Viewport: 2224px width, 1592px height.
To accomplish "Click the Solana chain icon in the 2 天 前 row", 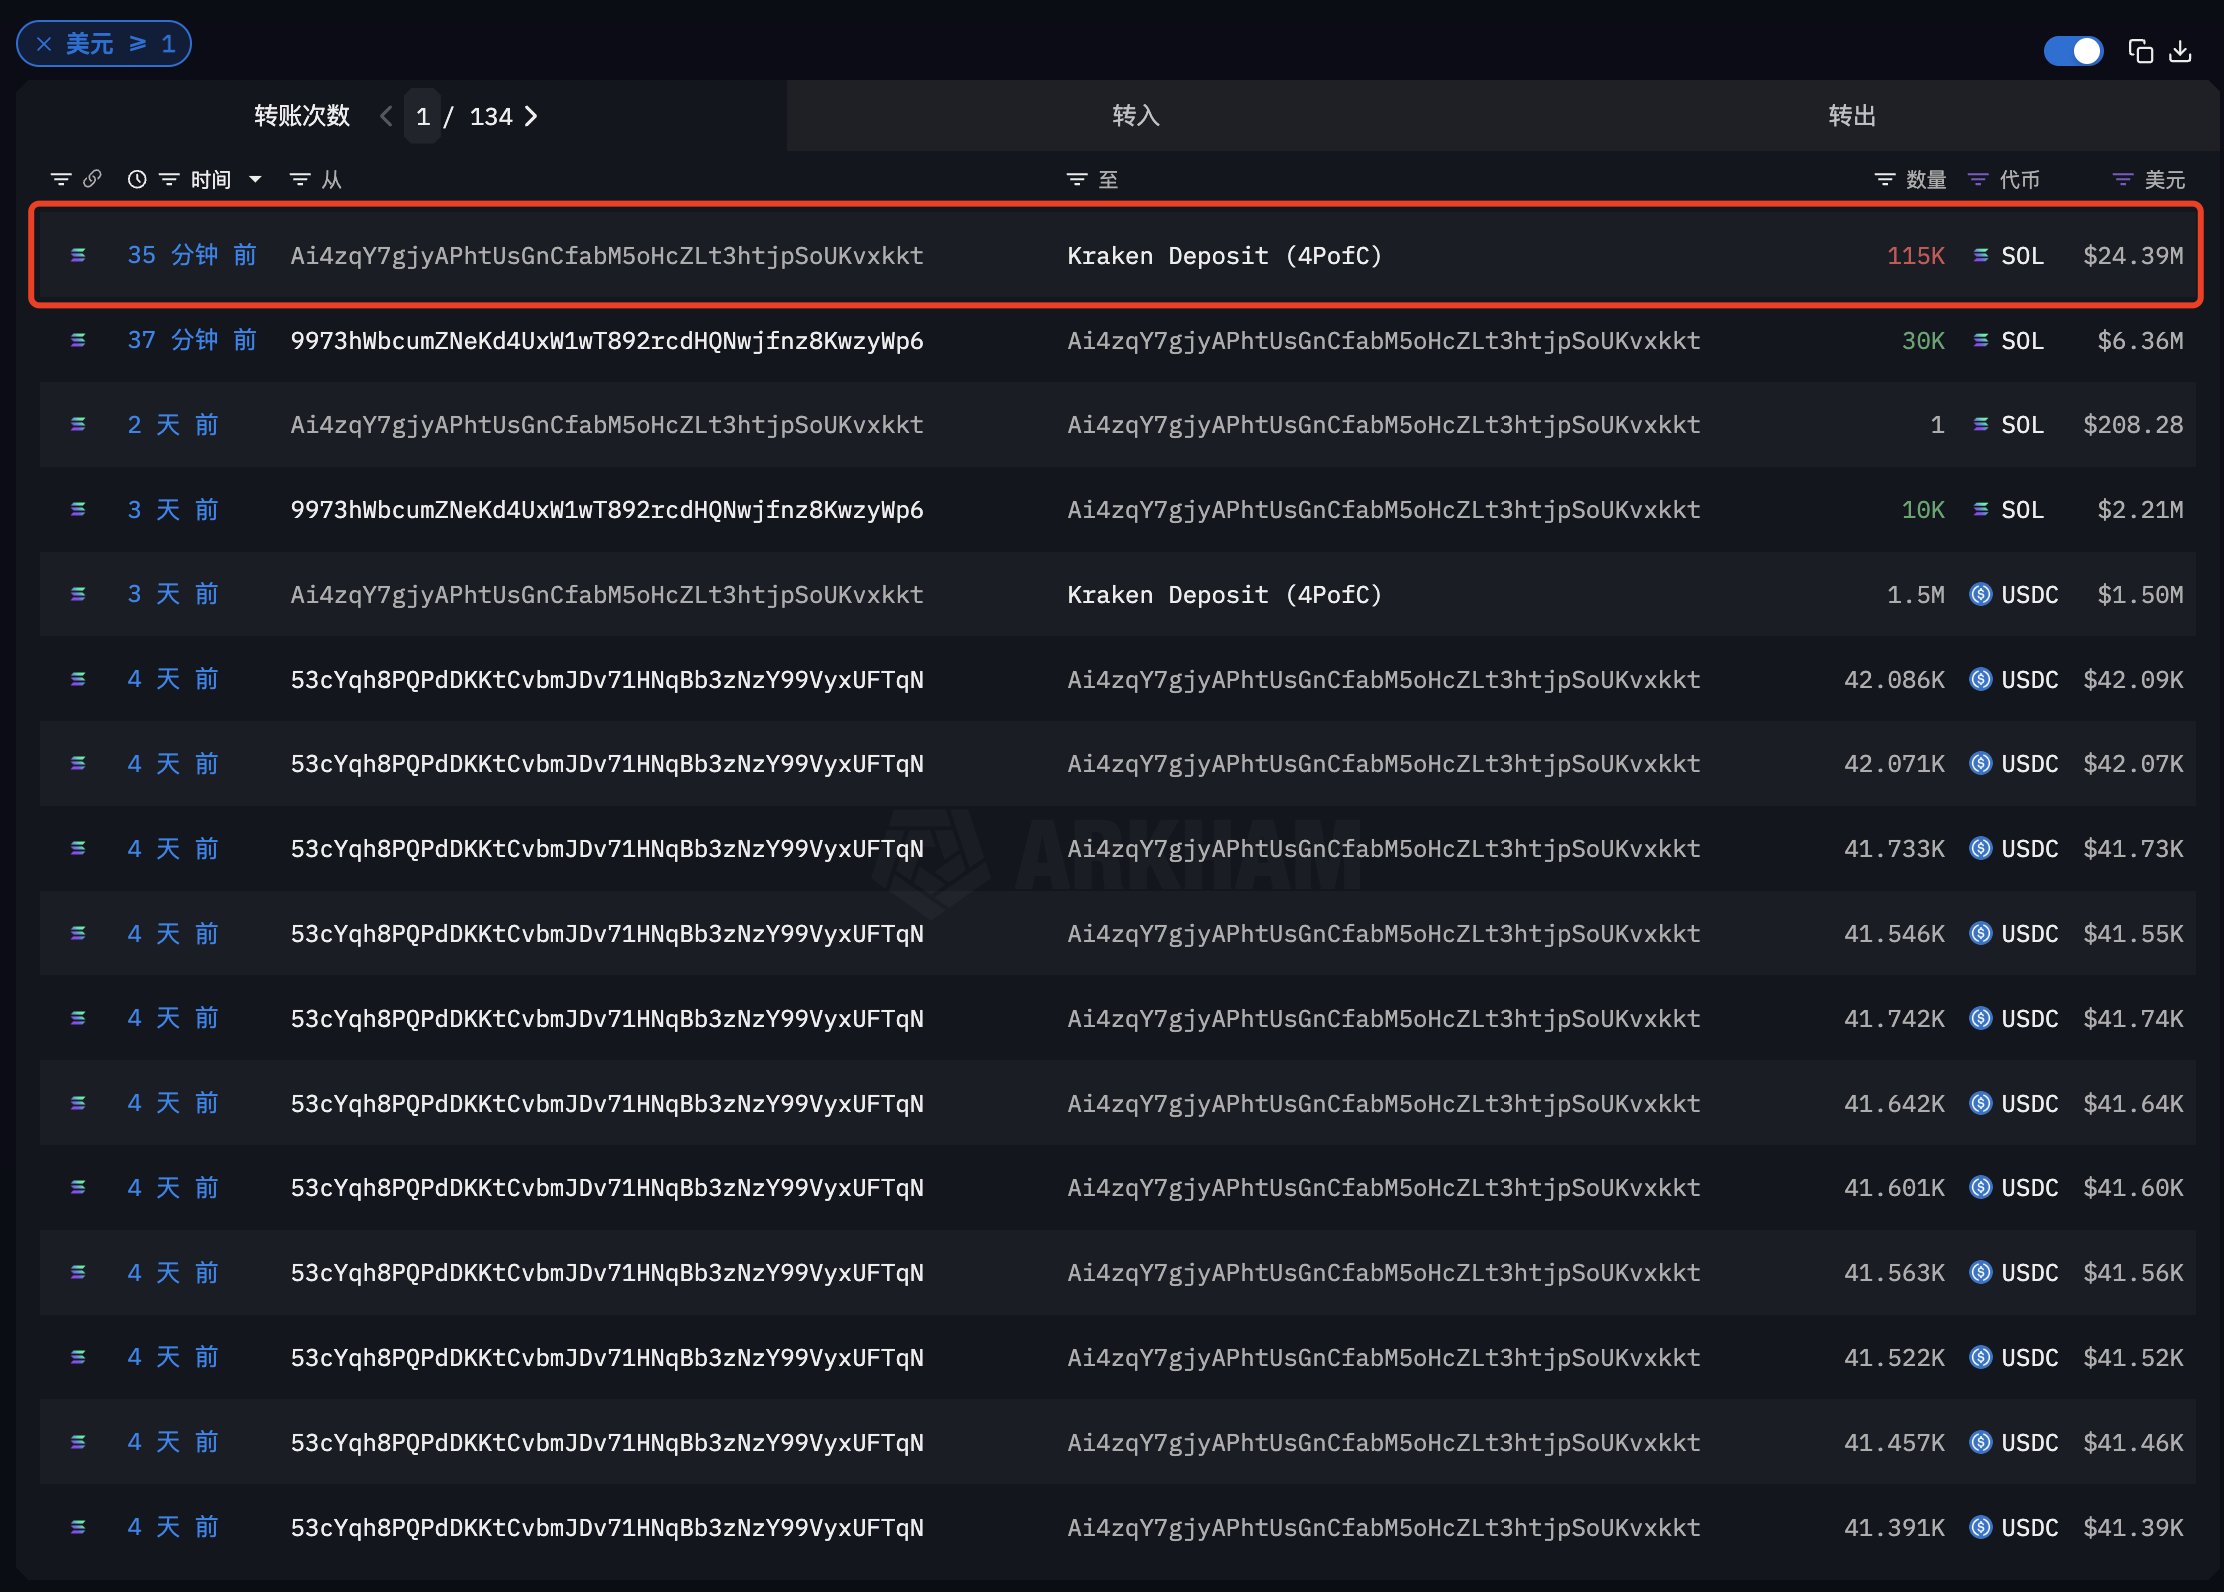I will pos(78,425).
